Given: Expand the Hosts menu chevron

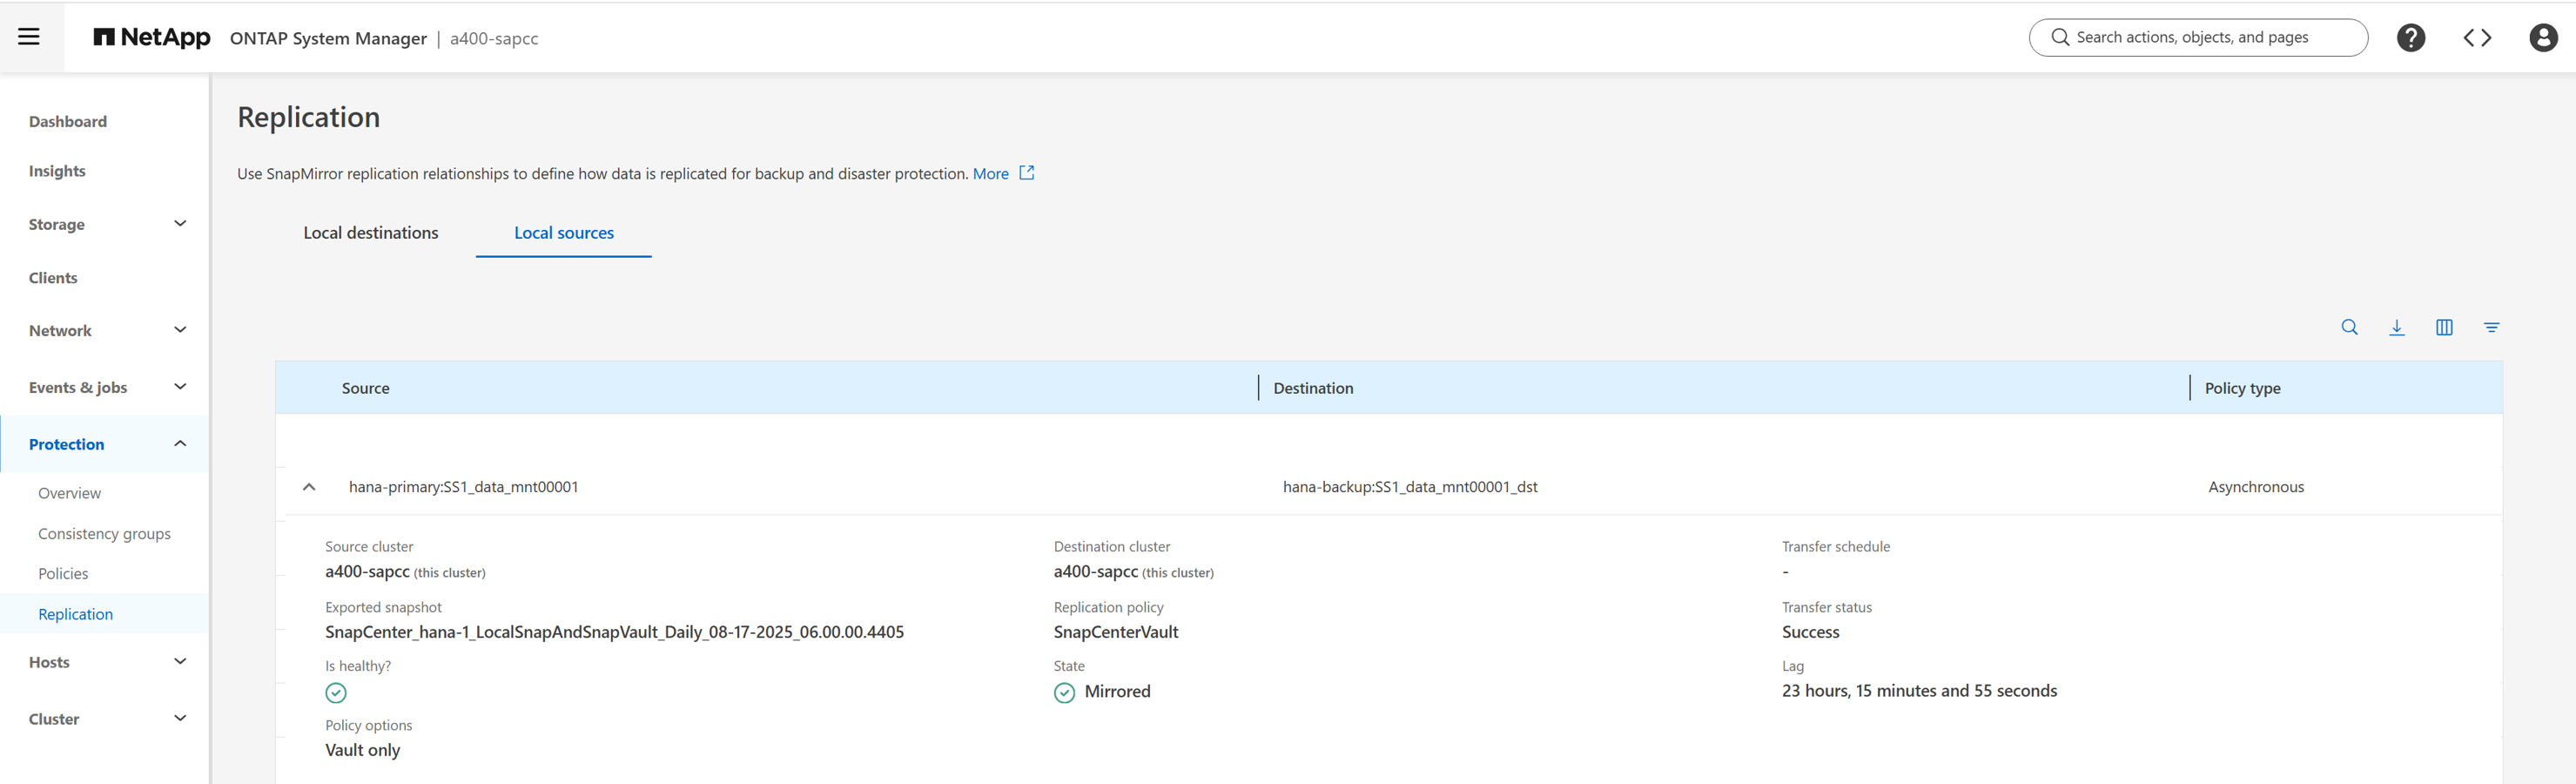Looking at the screenshot, I should tap(180, 661).
